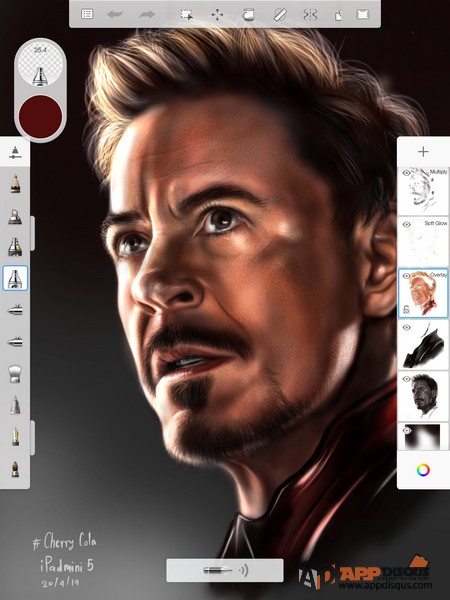Viewport: 450px width, 600px height.
Task: Open the color wheel editor
Action: click(423, 470)
